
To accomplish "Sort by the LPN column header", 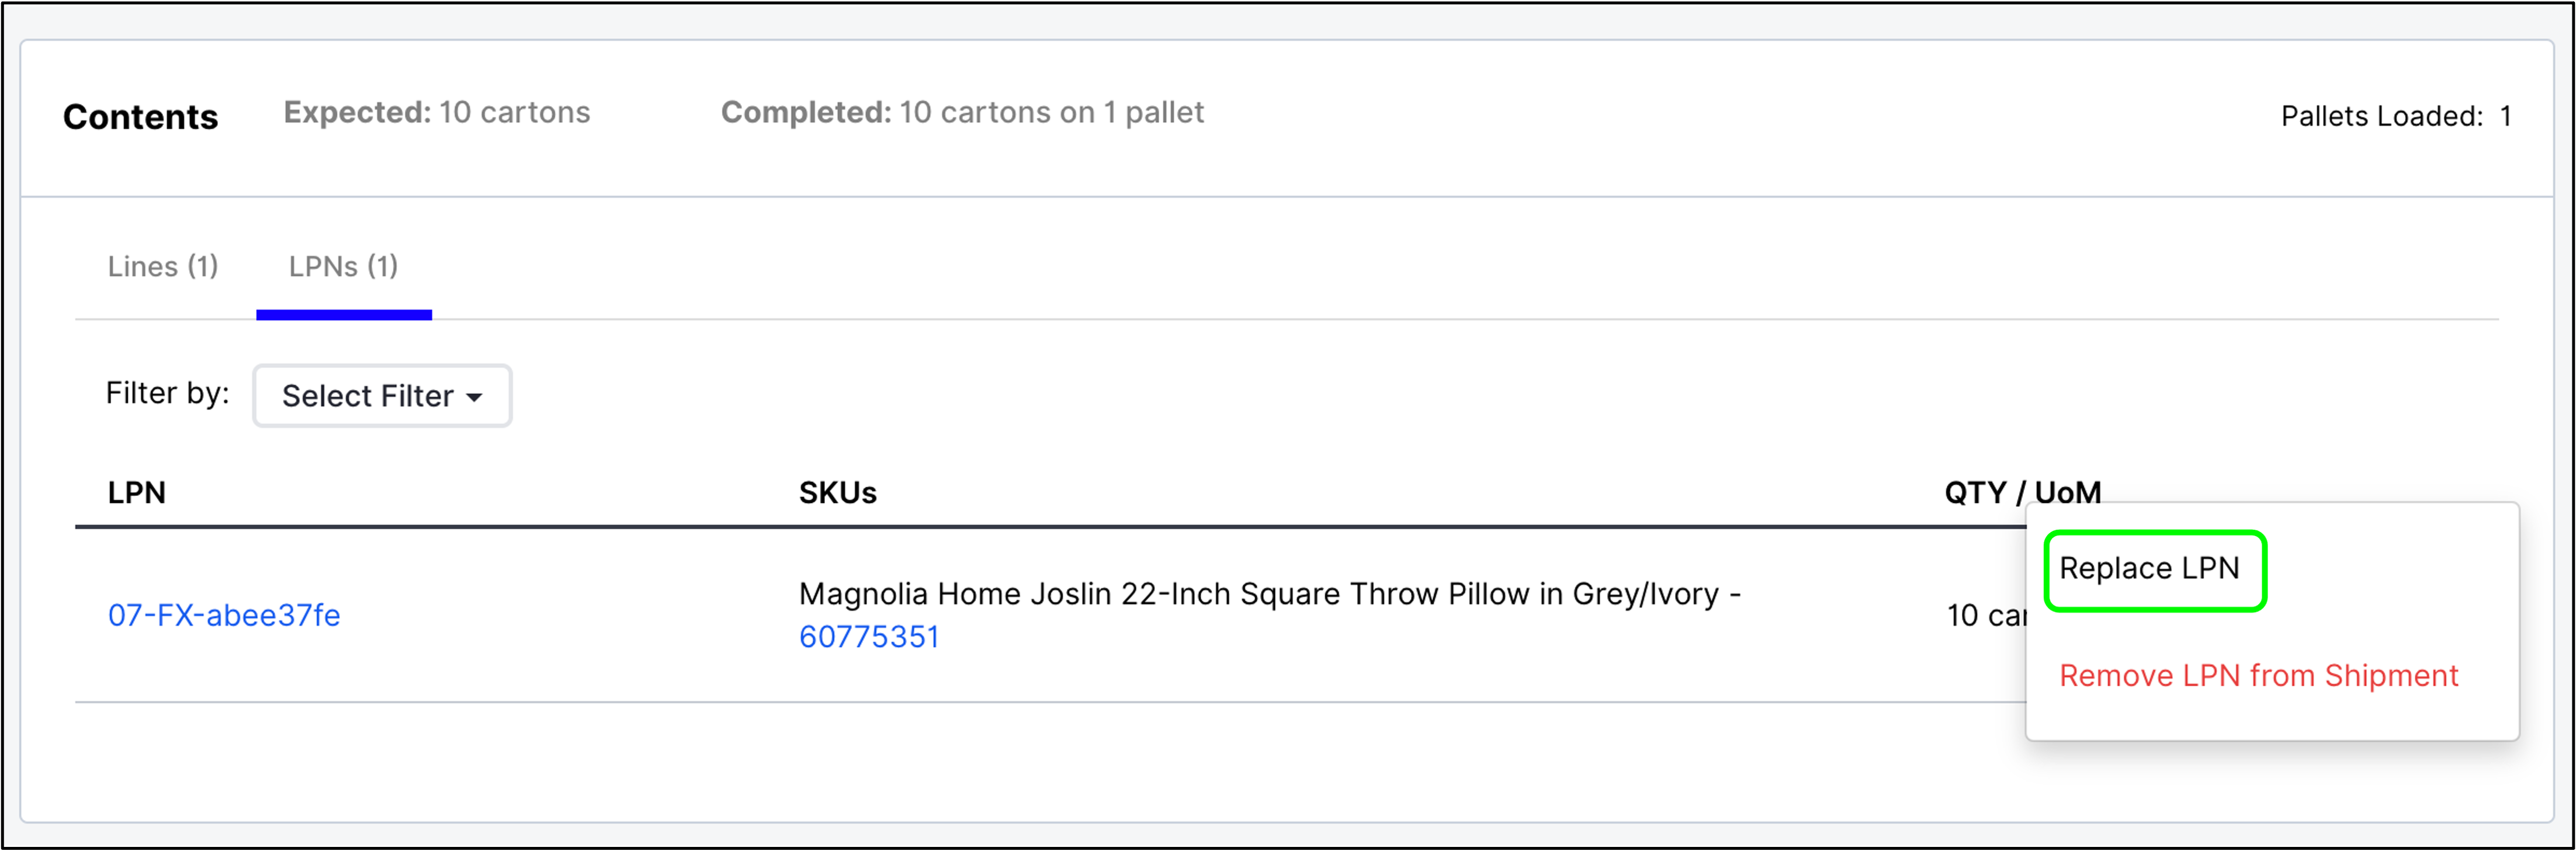I will pyautogui.click(x=136, y=492).
